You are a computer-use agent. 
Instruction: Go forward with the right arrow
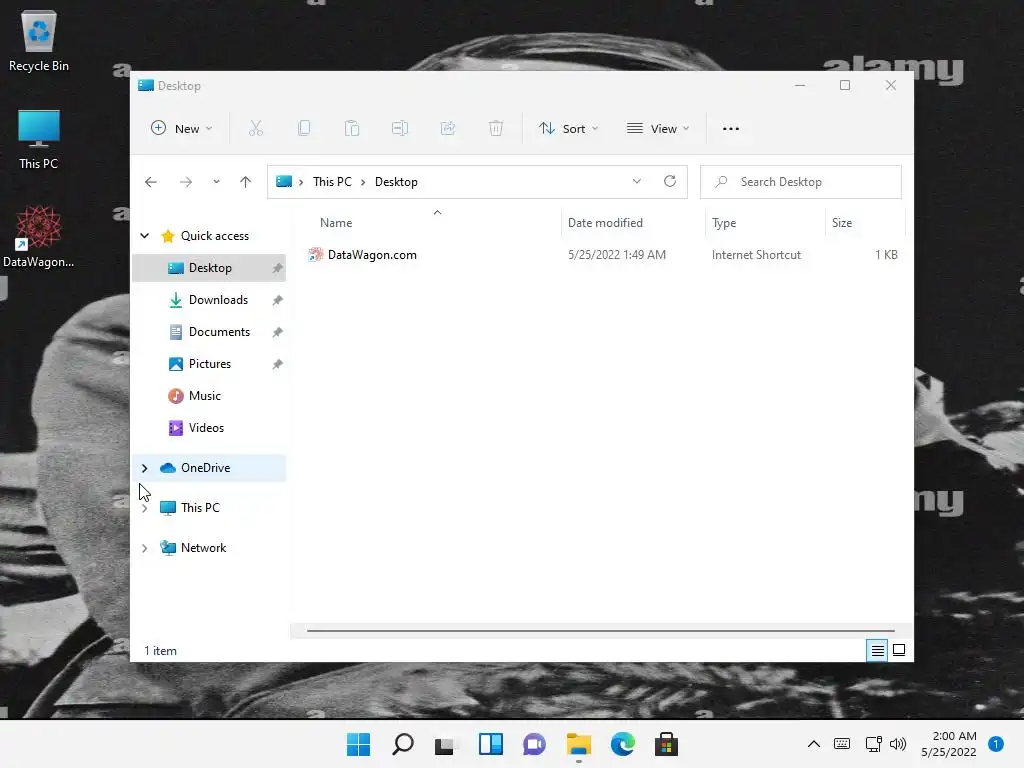(186, 182)
